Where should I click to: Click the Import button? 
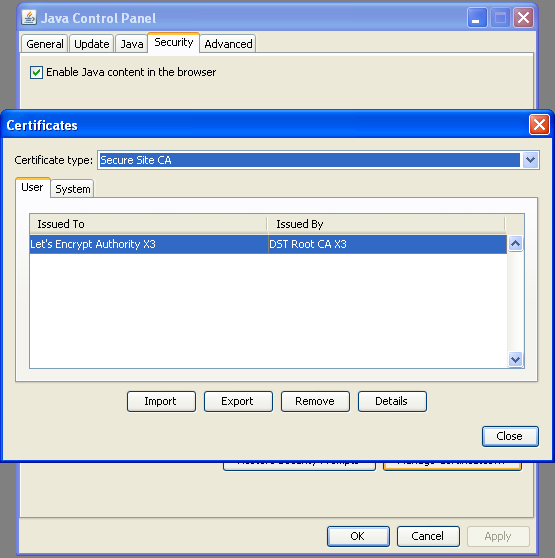[161, 401]
